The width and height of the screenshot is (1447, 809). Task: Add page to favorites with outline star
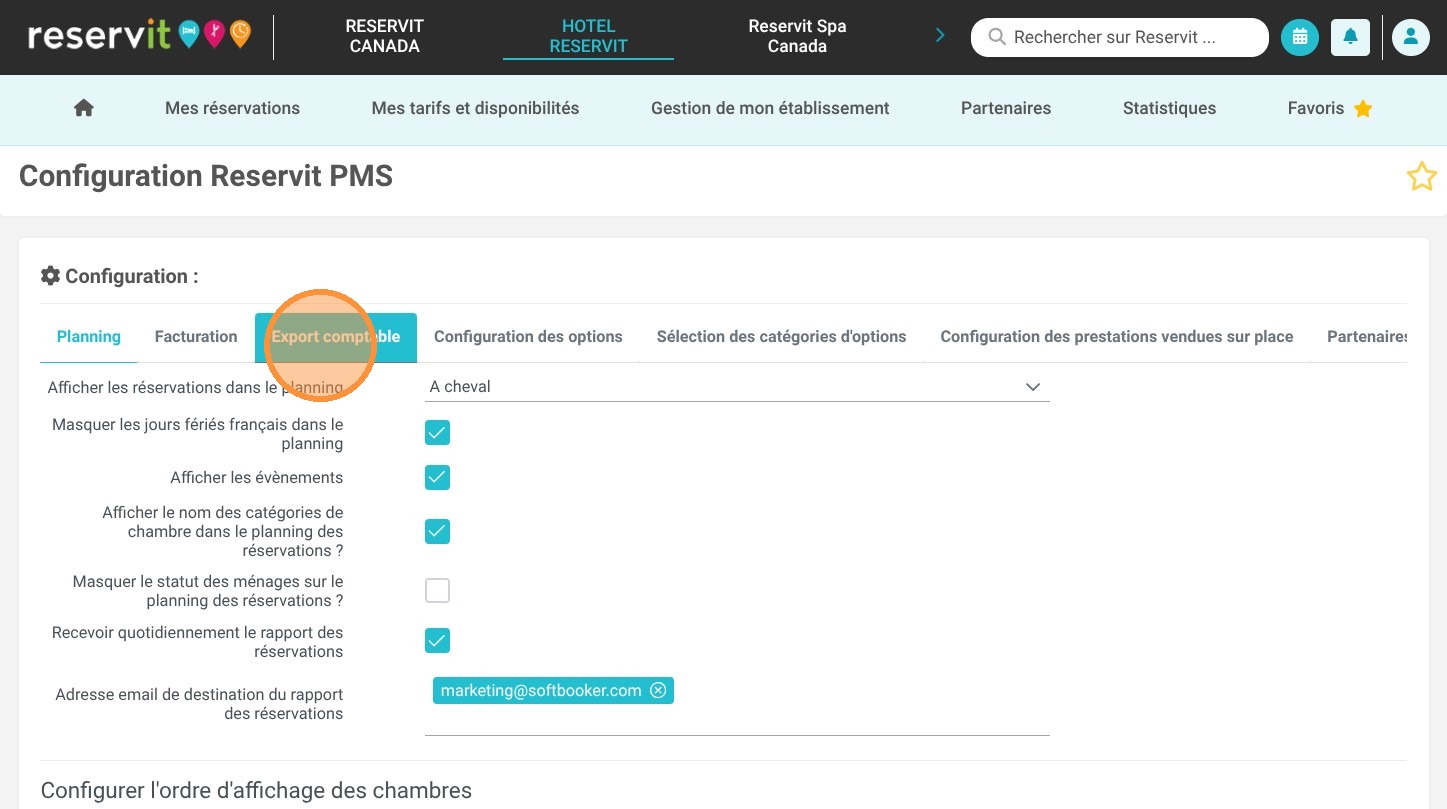1421,177
